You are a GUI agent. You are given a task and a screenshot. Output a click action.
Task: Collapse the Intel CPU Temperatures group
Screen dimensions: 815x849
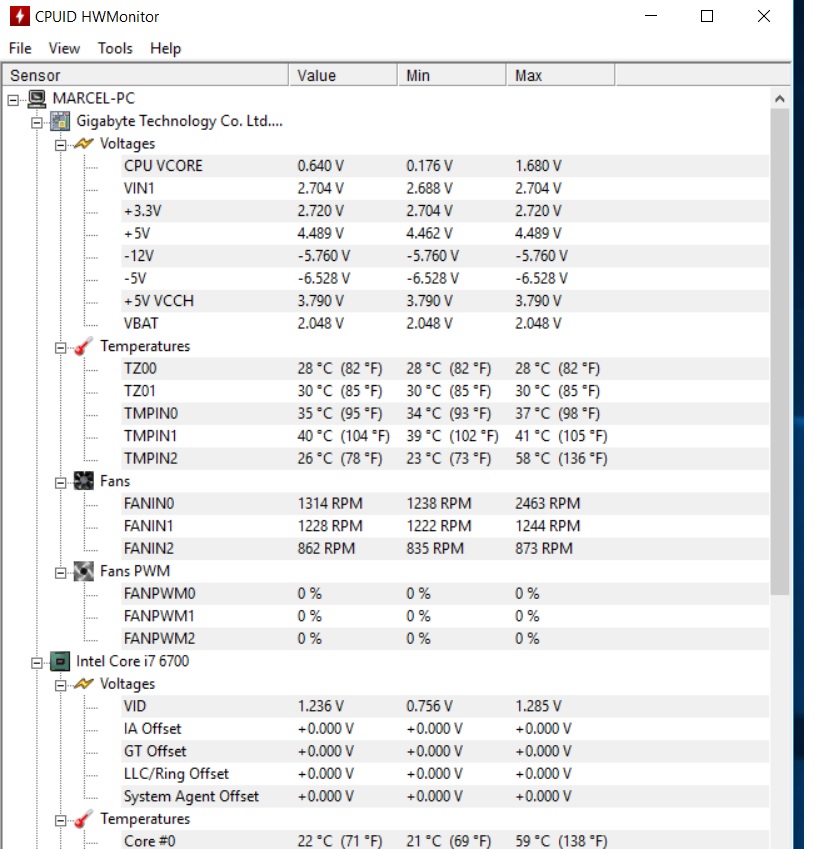(61, 820)
